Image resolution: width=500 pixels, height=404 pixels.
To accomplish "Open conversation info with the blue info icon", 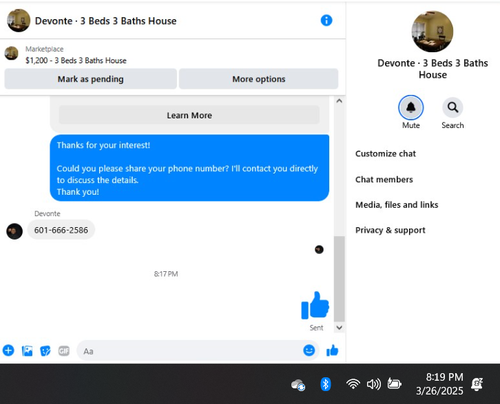I will click(326, 20).
